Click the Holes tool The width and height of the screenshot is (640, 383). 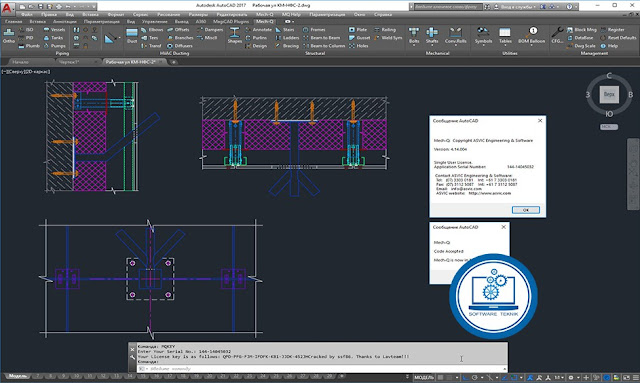point(359,46)
